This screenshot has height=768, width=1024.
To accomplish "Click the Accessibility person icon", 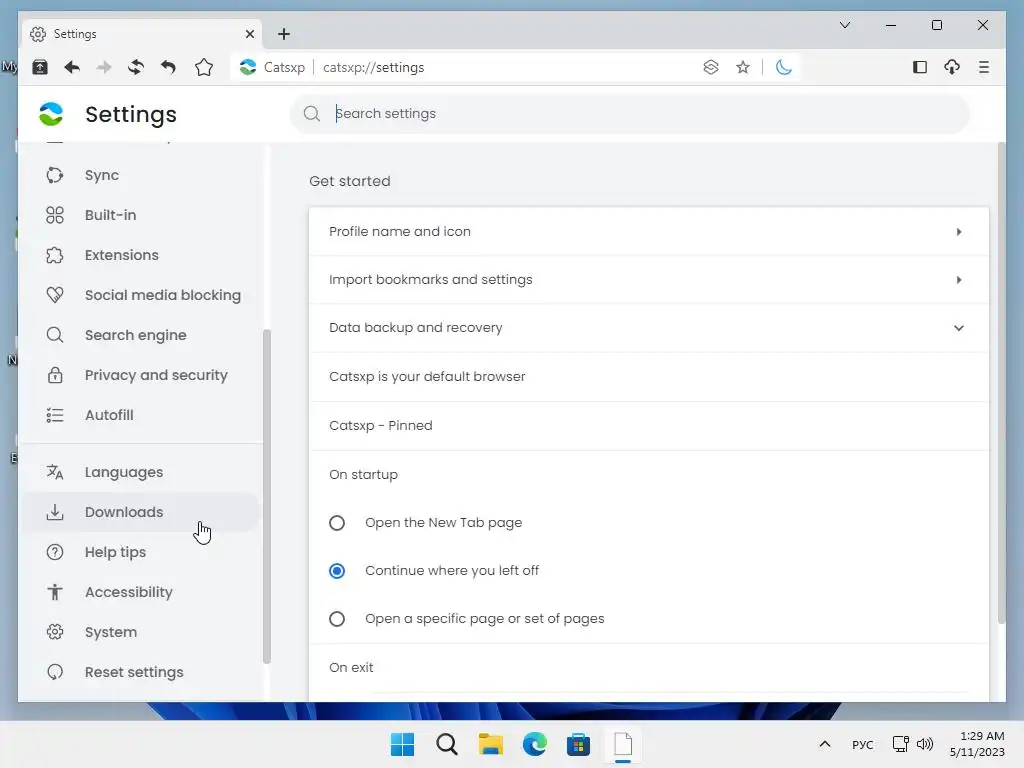I will click(55, 592).
